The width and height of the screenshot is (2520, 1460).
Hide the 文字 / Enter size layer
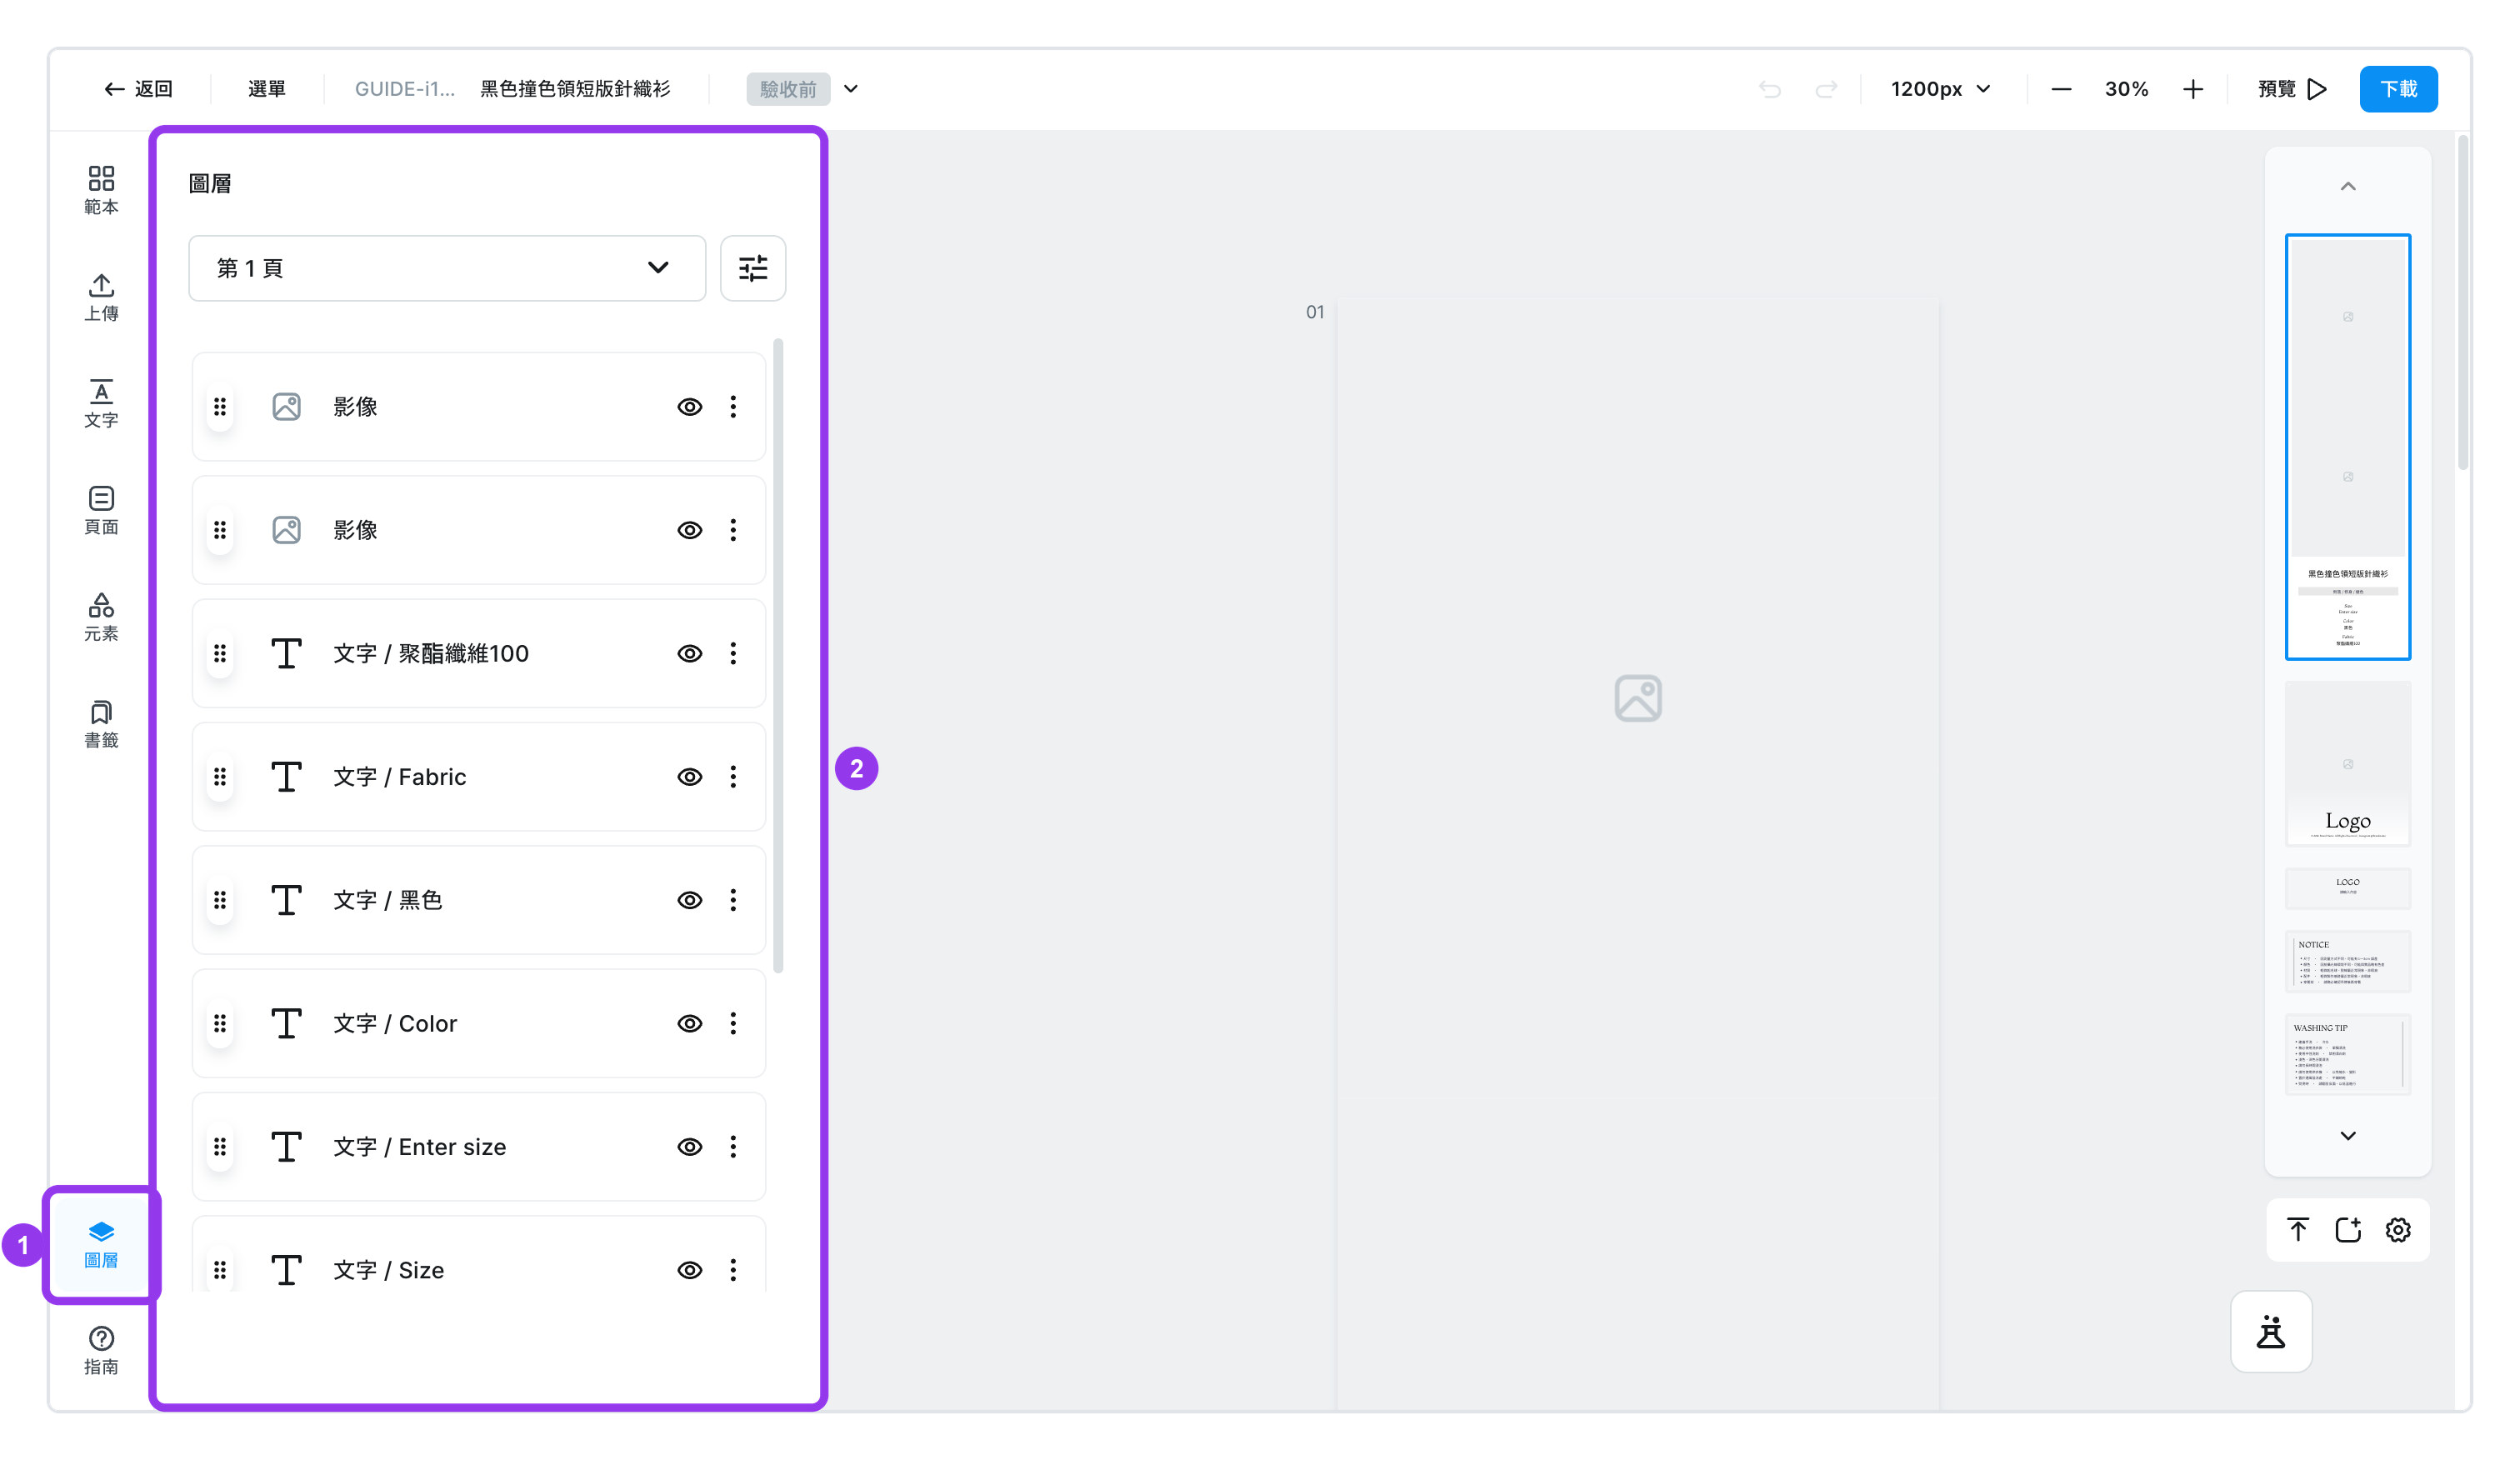pos(690,1147)
